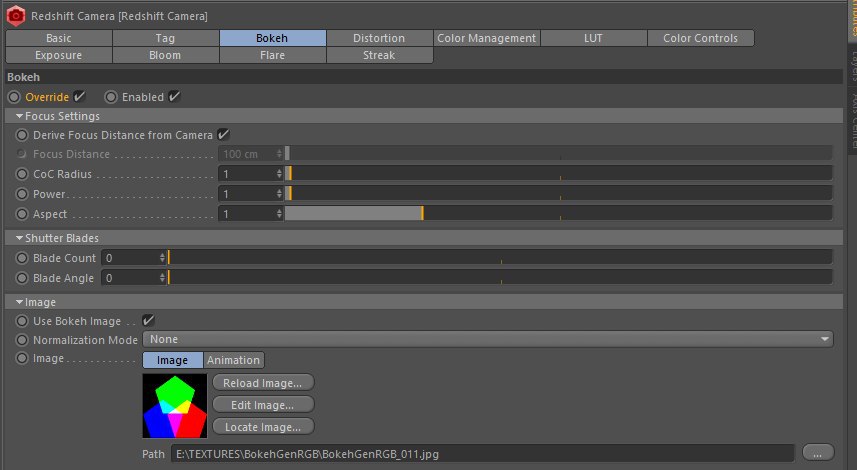Click the Blade Angle stepper arrows
This screenshot has width=857, height=470.
(x=162, y=278)
